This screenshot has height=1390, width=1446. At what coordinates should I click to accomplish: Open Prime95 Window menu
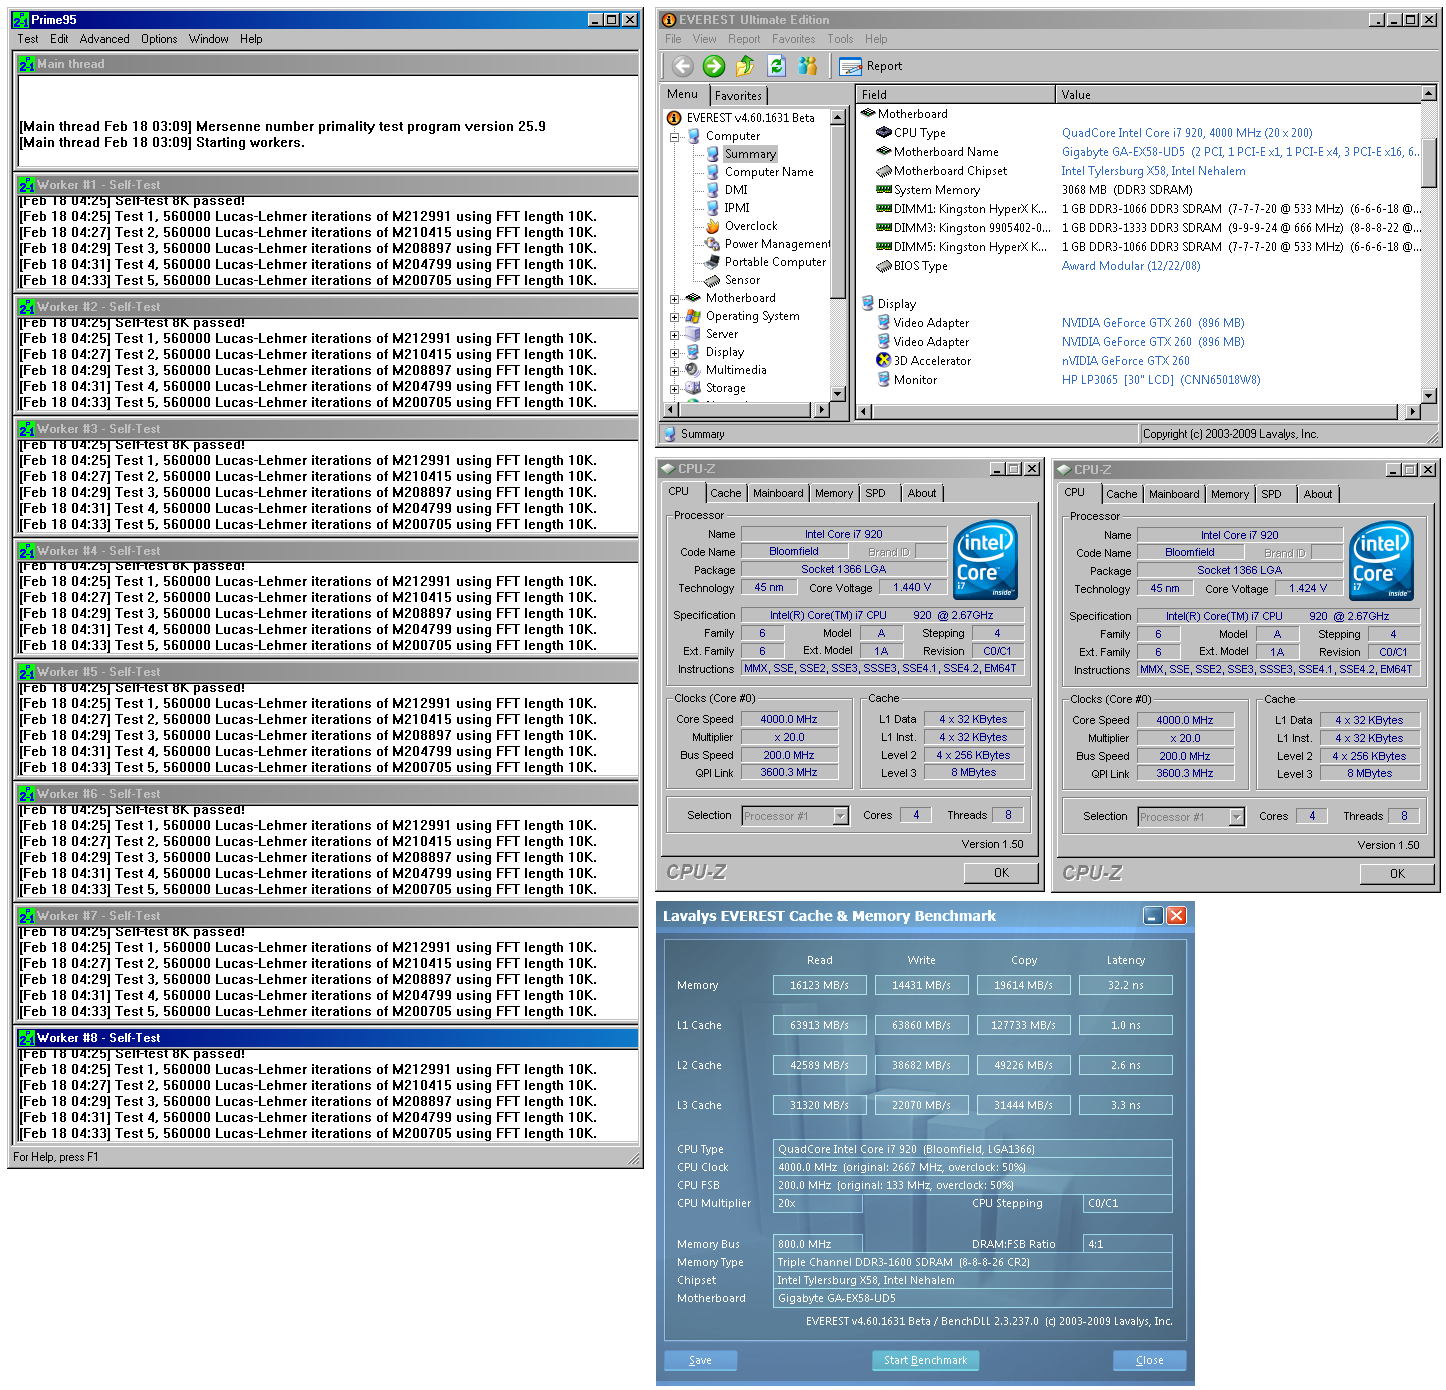[x=209, y=39]
